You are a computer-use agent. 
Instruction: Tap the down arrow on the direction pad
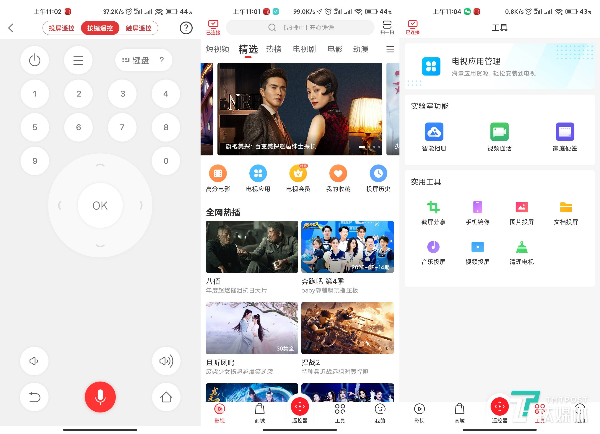coord(100,245)
